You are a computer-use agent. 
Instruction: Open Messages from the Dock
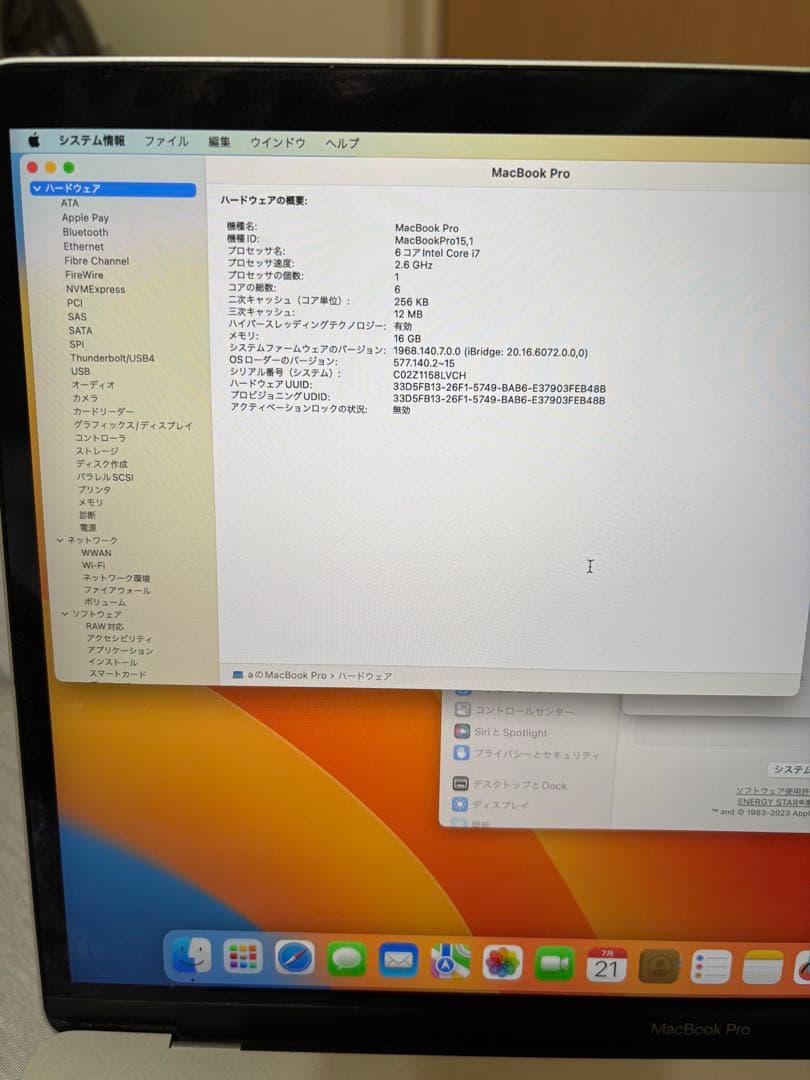pyautogui.click(x=346, y=959)
